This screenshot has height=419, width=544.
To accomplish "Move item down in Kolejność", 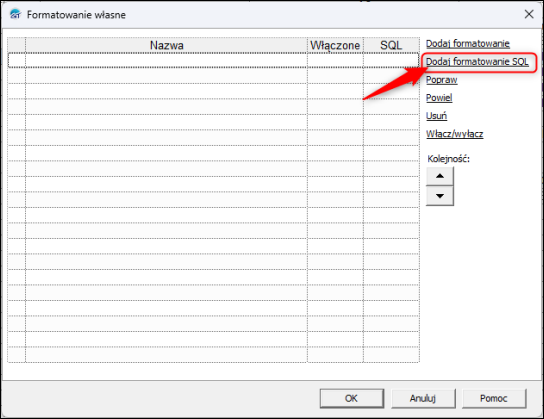I will pyautogui.click(x=440, y=196).
